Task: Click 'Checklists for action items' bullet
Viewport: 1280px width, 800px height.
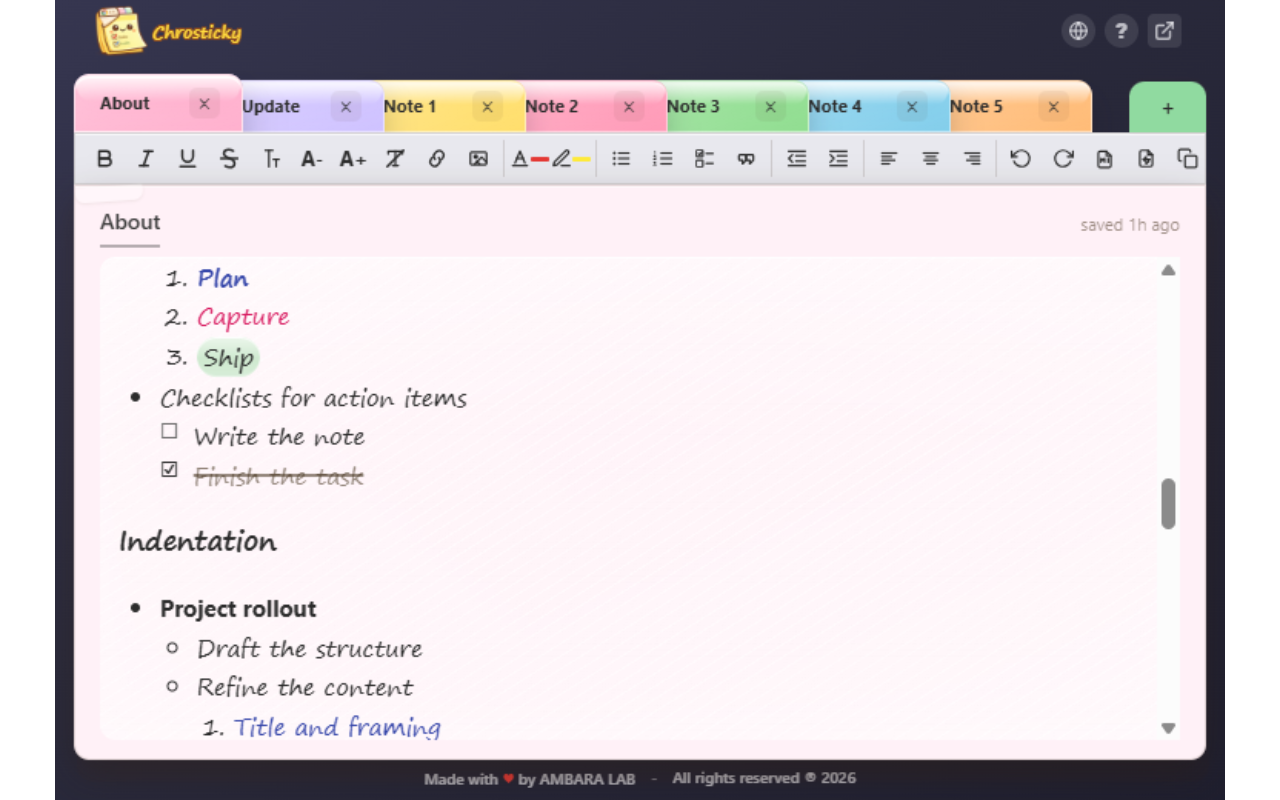Action: 313,398
